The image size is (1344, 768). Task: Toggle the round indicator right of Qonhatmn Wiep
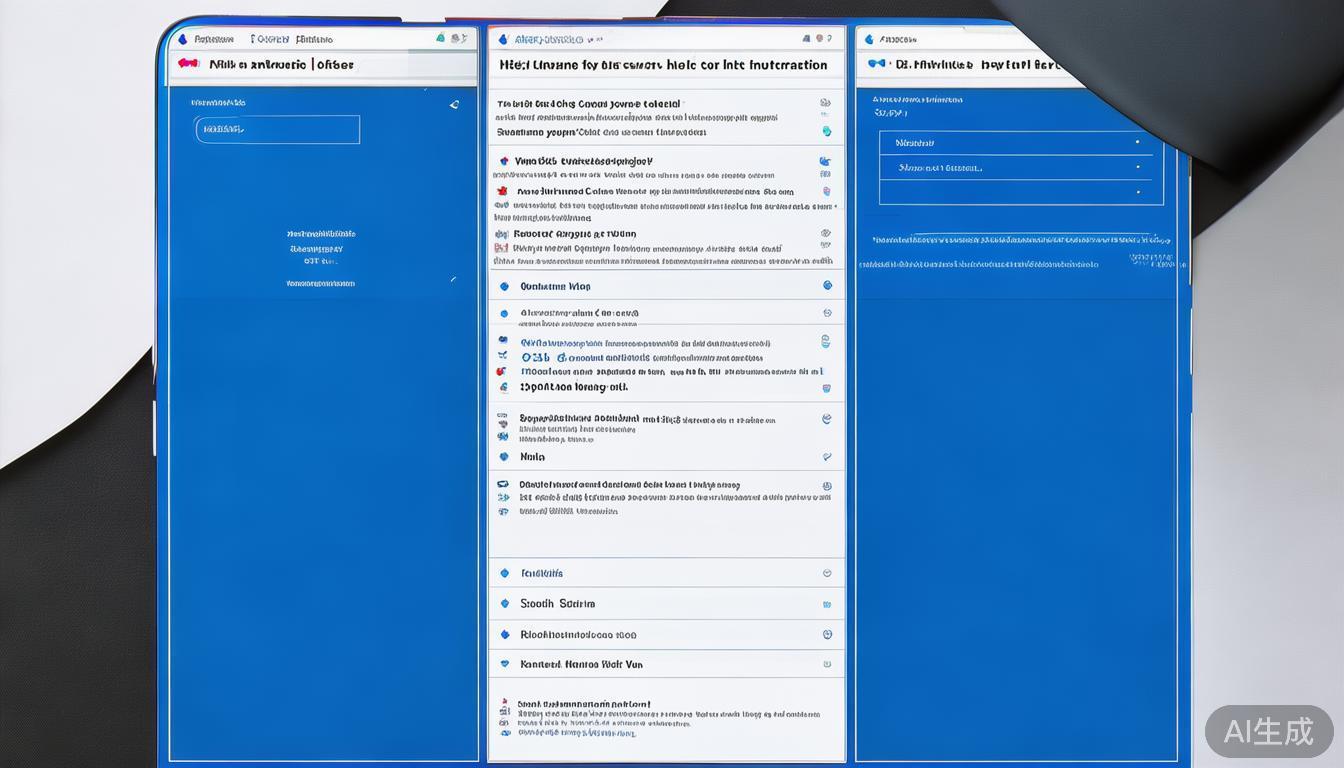827,286
